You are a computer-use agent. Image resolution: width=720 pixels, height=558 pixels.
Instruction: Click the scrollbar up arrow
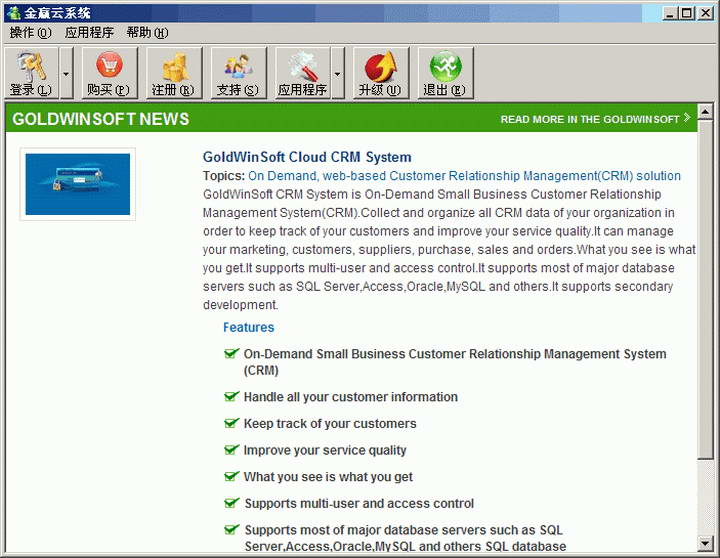[705, 111]
